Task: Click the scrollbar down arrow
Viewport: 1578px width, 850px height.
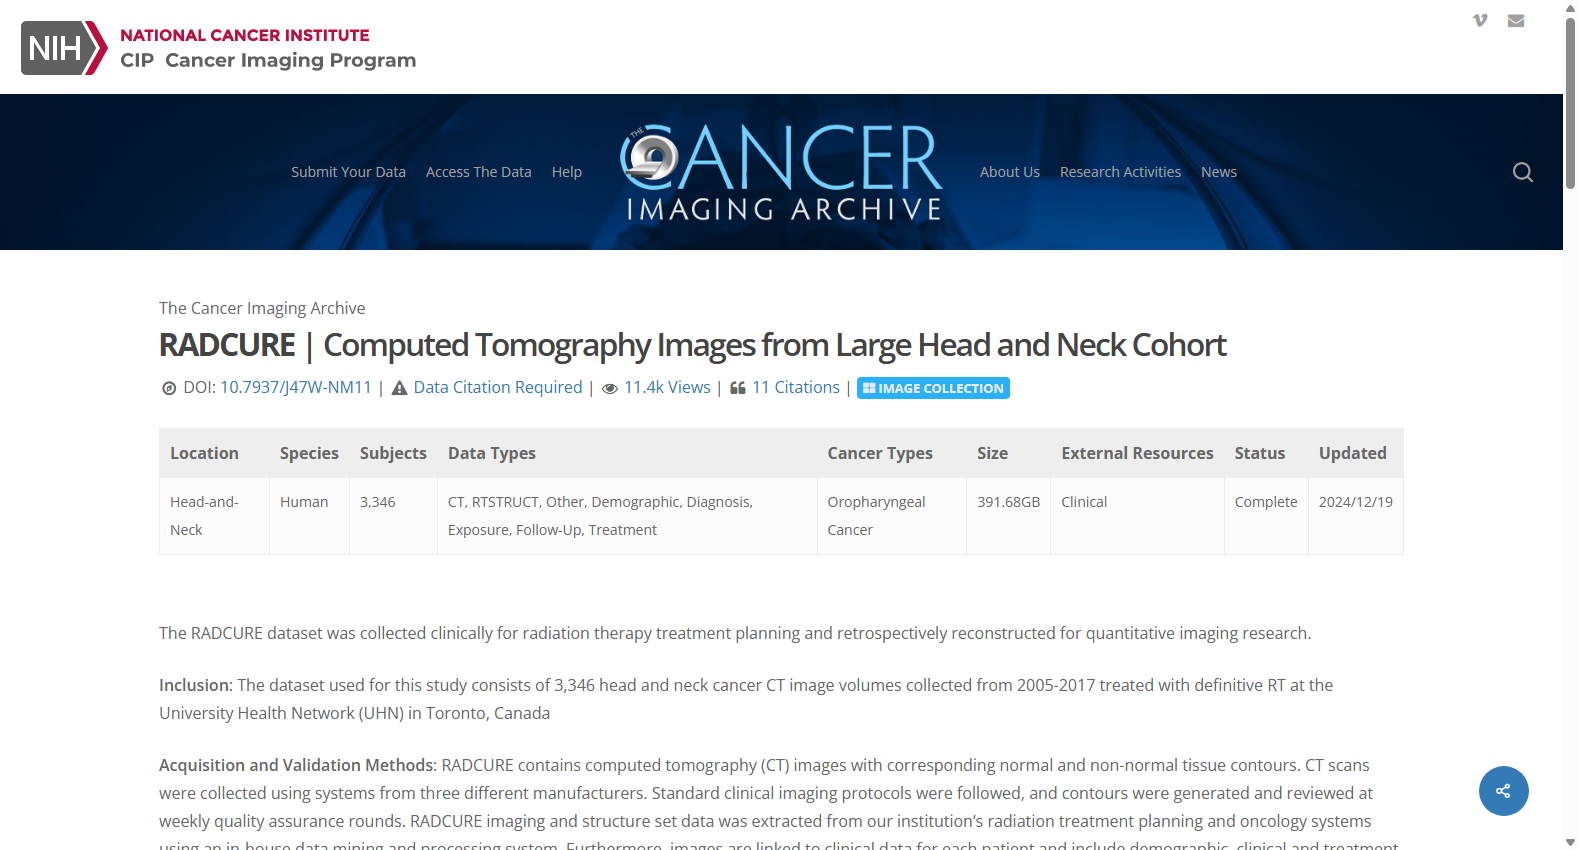Action: click(1570, 842)
